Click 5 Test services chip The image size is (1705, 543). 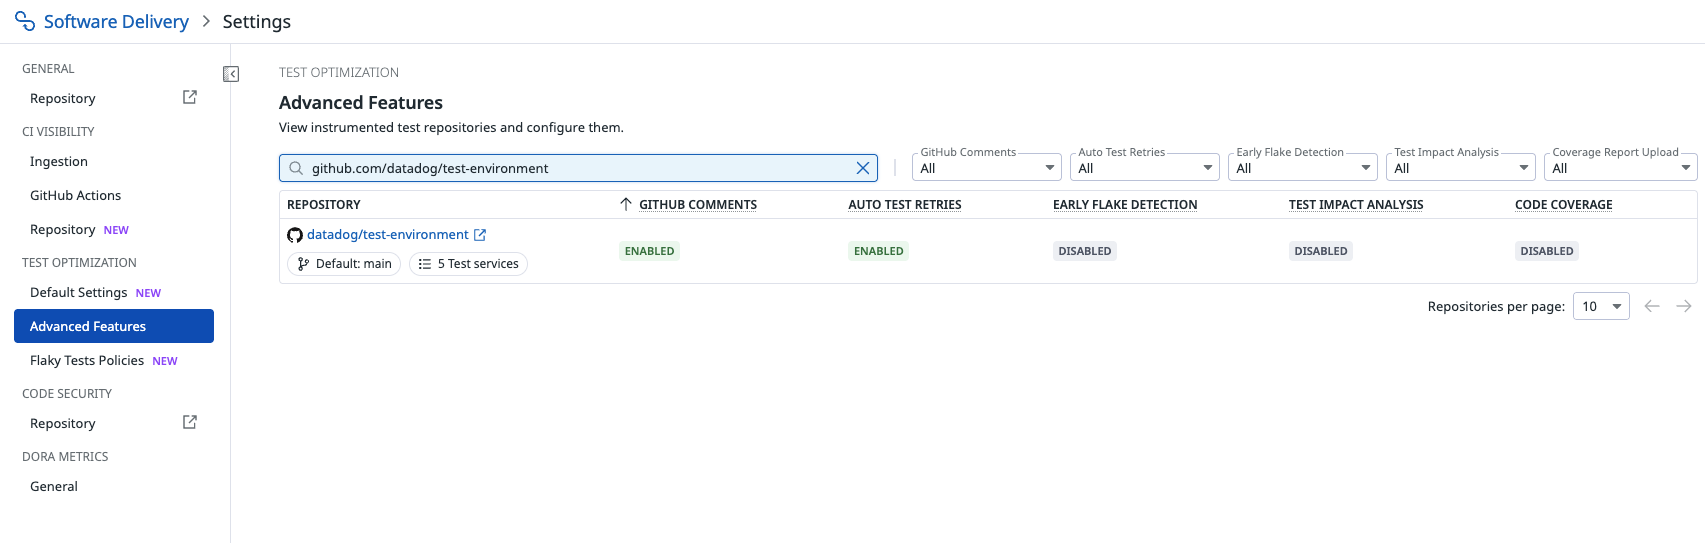(x=468, y=264)
